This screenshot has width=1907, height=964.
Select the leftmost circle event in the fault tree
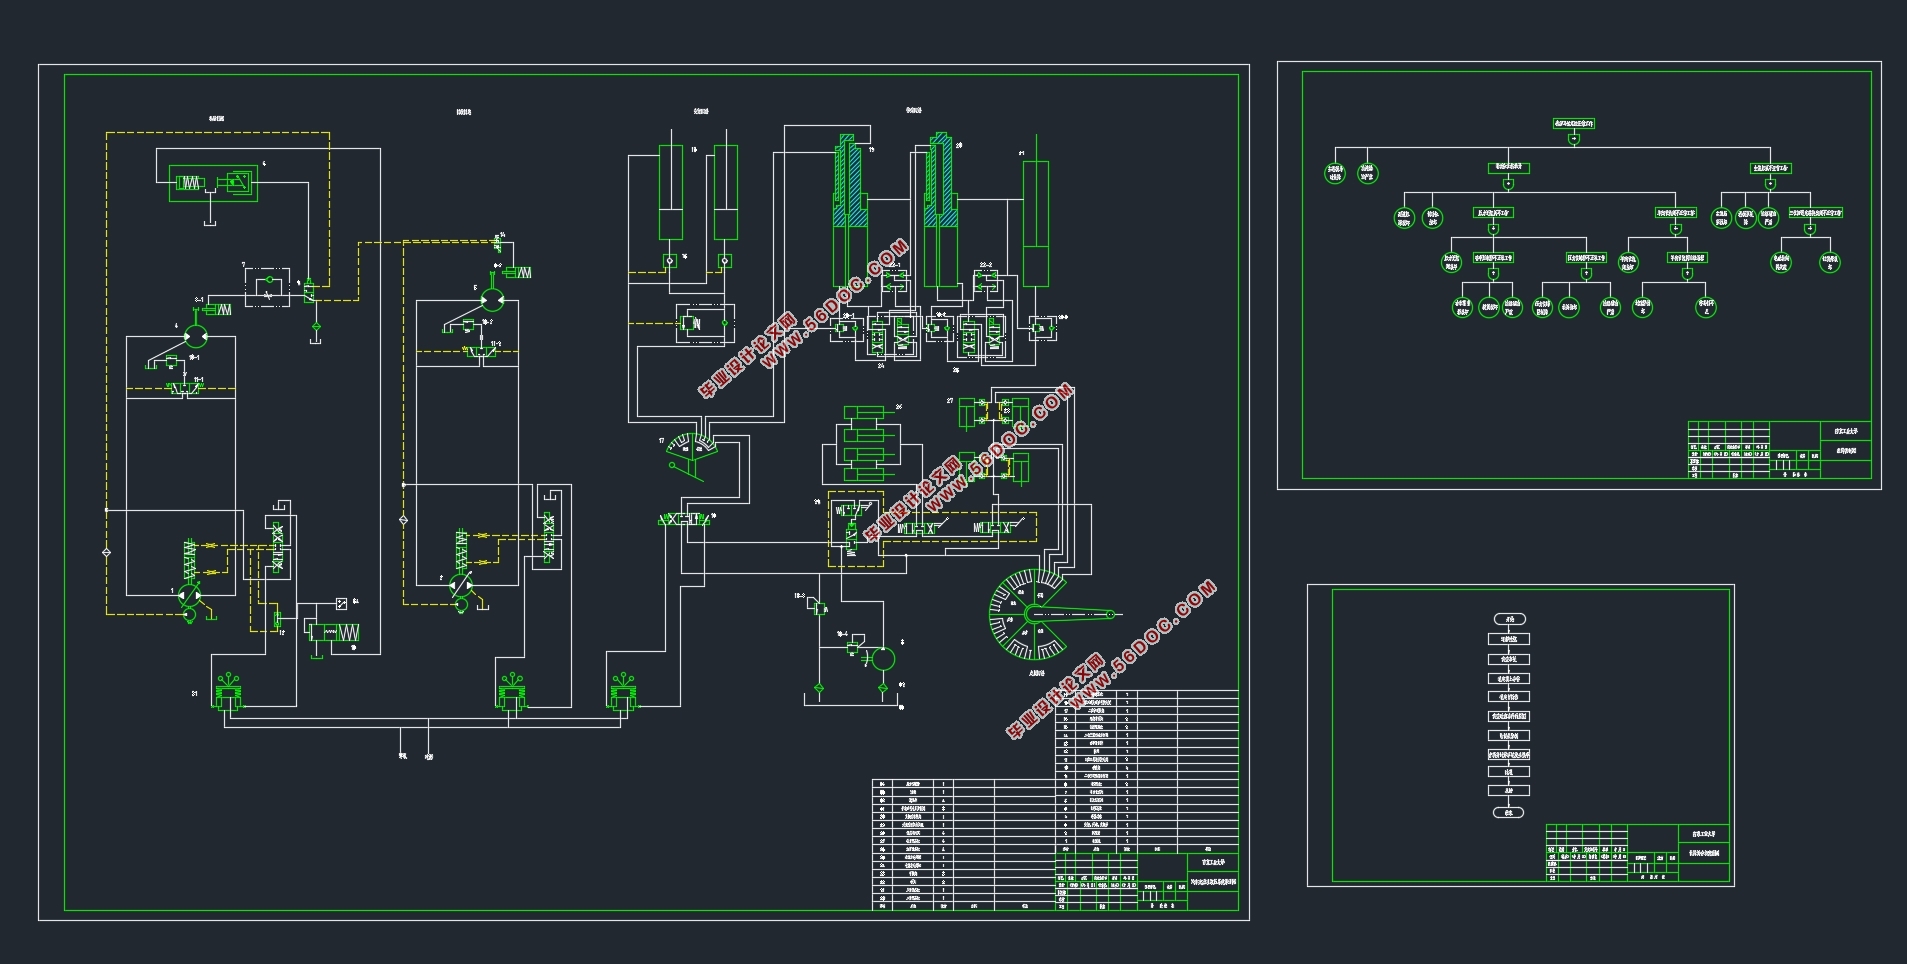pyautogui.click(x=1335, y=173)
